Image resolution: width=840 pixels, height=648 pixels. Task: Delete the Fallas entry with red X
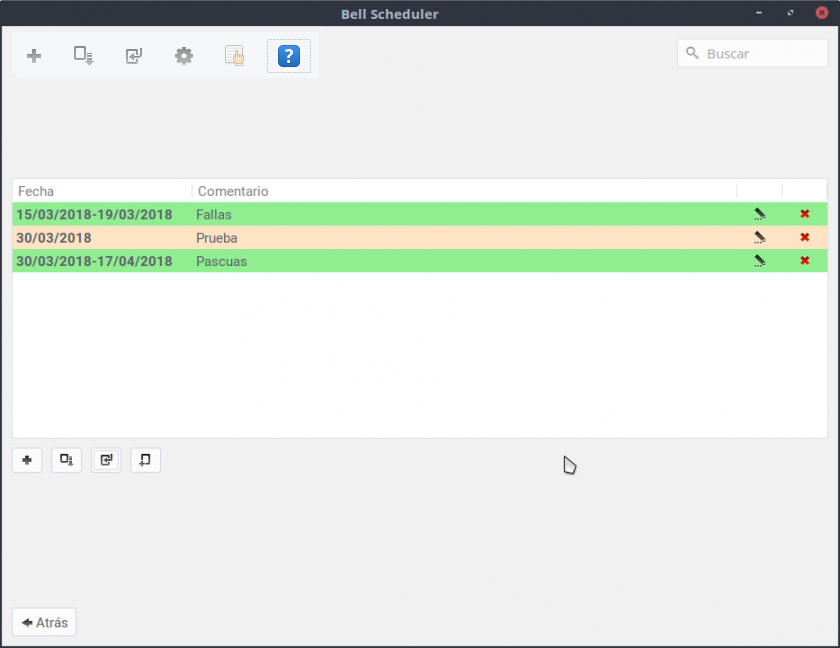pos(805,214)
